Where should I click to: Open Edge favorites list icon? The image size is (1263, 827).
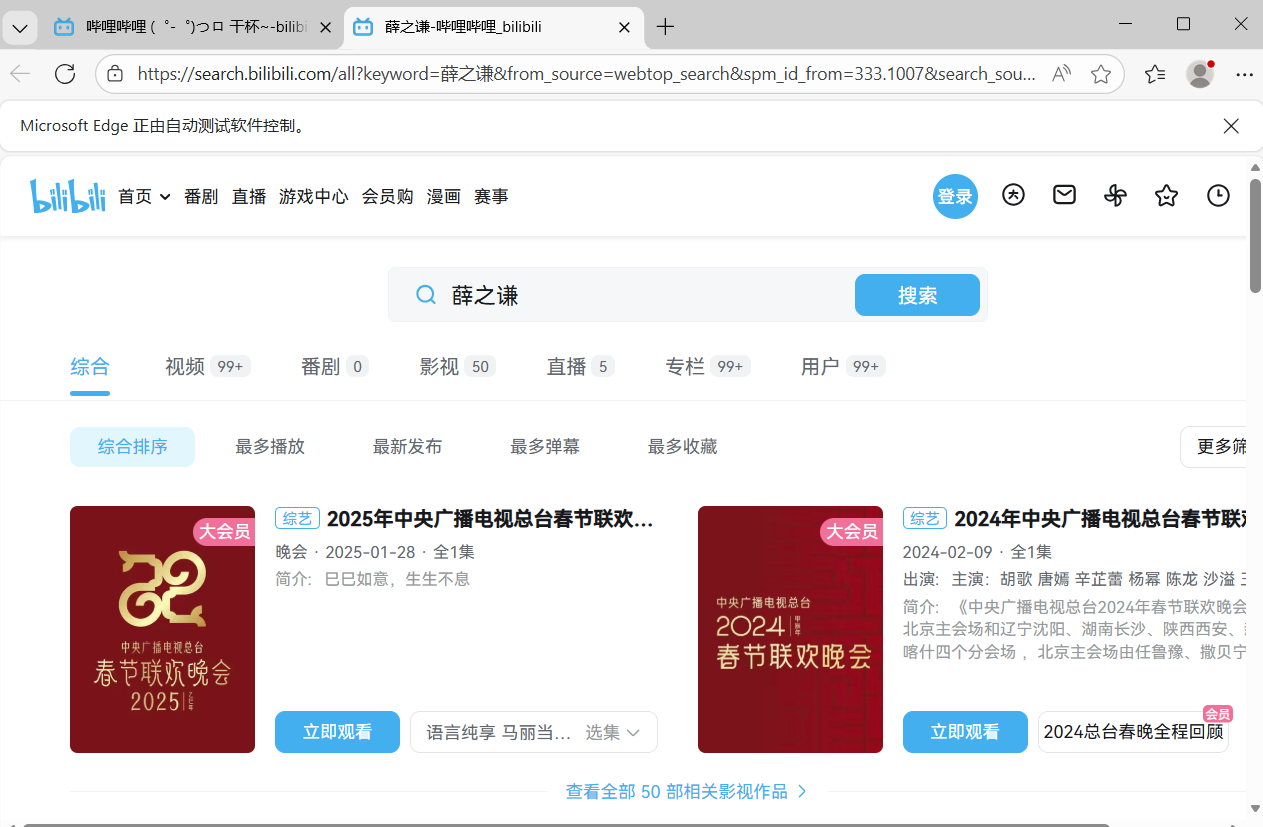click(x=1155, y=74)
